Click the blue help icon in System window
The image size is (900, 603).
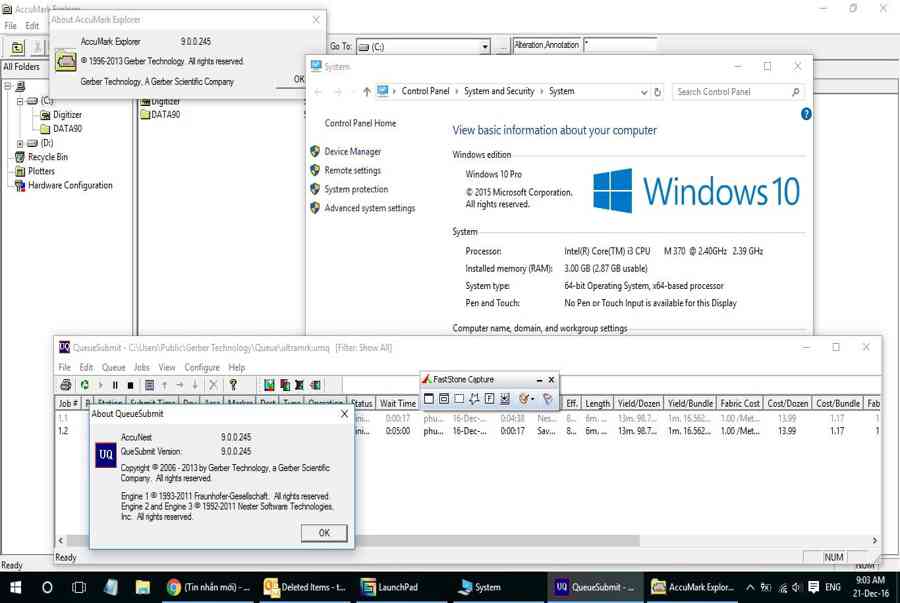pyautogui.click(x=806, y=114)
